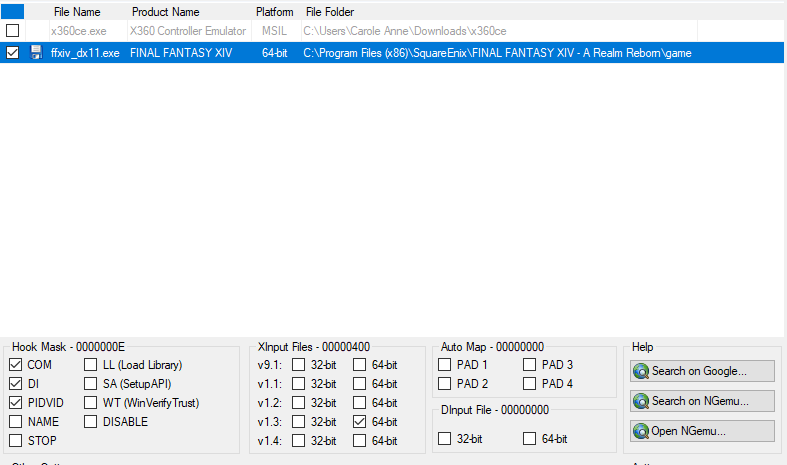Image resolution: width=787 pixels, height=465 pixels.
Task: Click the Search on NGemu... button
Action: coord(702,401)
